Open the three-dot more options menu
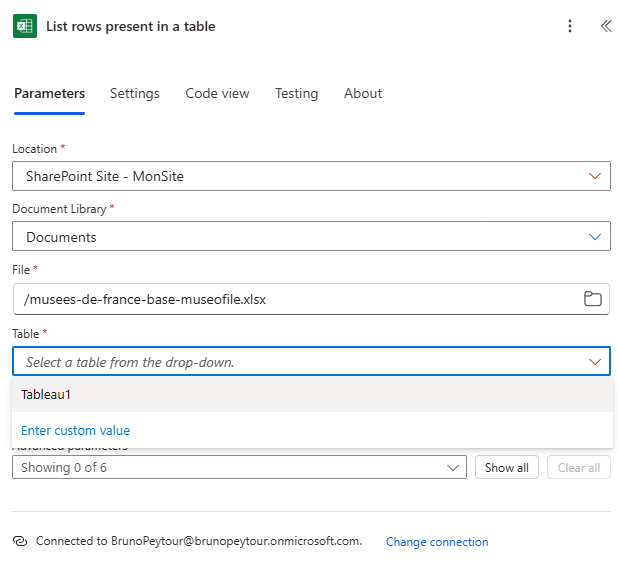The width and height of the screenshot is (618, 561). (x=570, y=26)
